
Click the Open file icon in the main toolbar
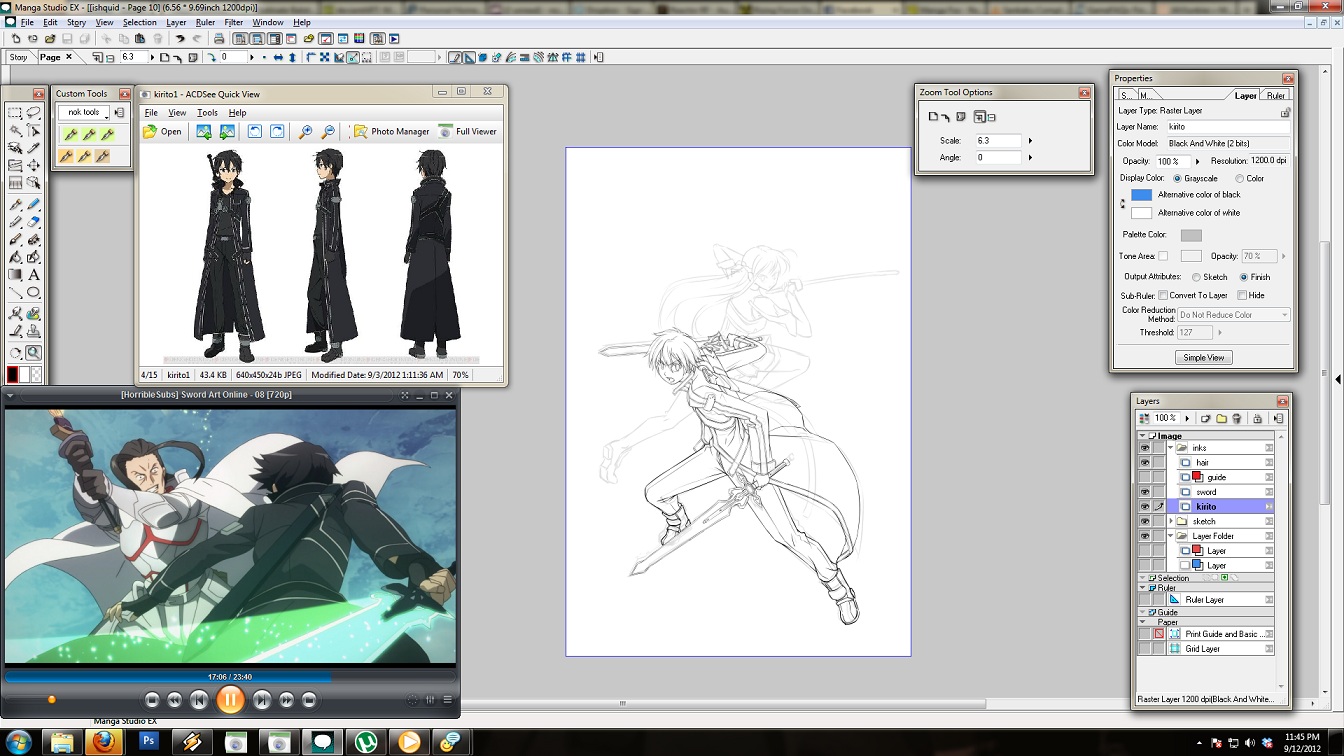(x=50, y=39)
